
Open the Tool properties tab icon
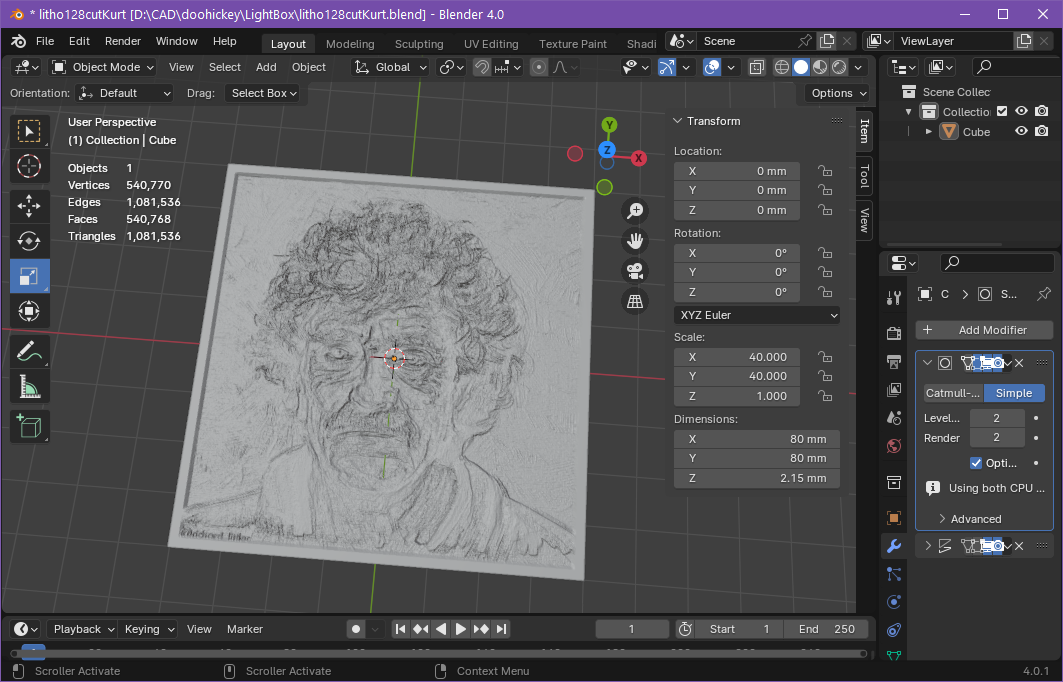pyautogui.click(x=894, y=298)
